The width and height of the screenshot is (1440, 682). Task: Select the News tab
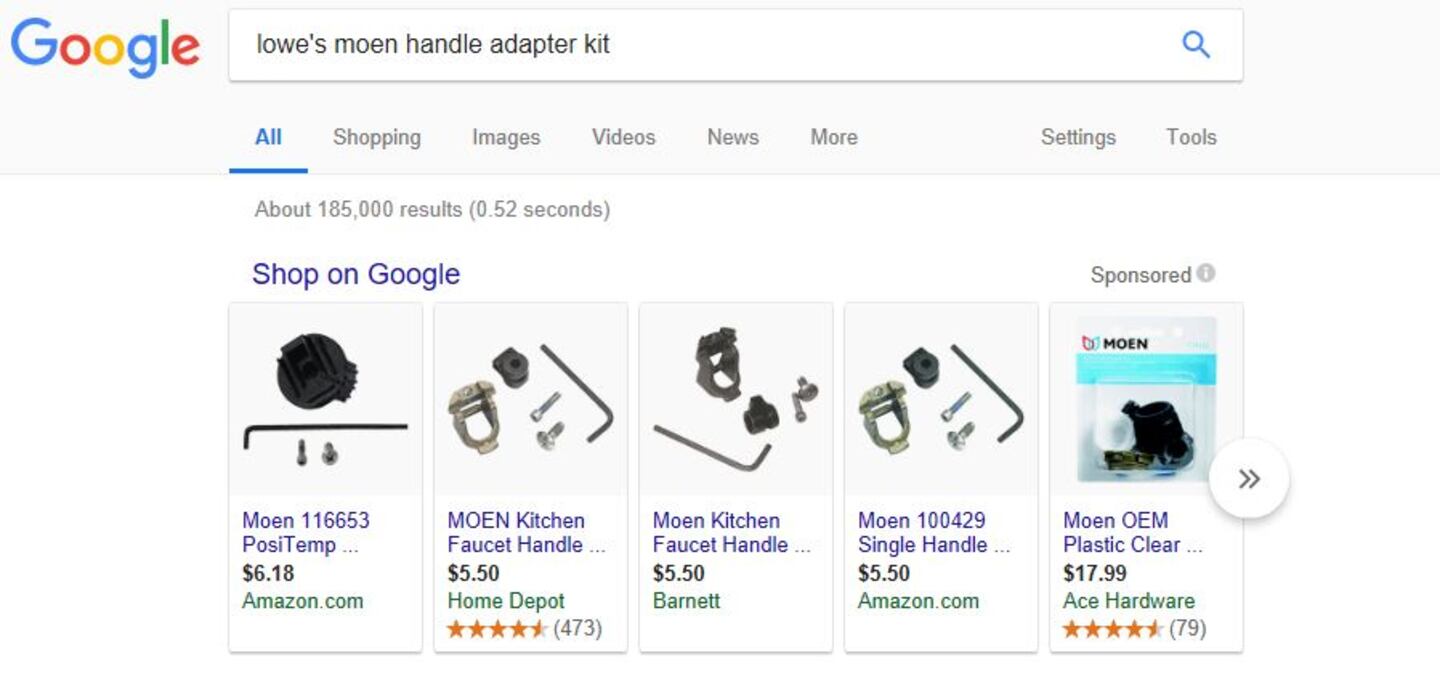[x=733, y=137]
